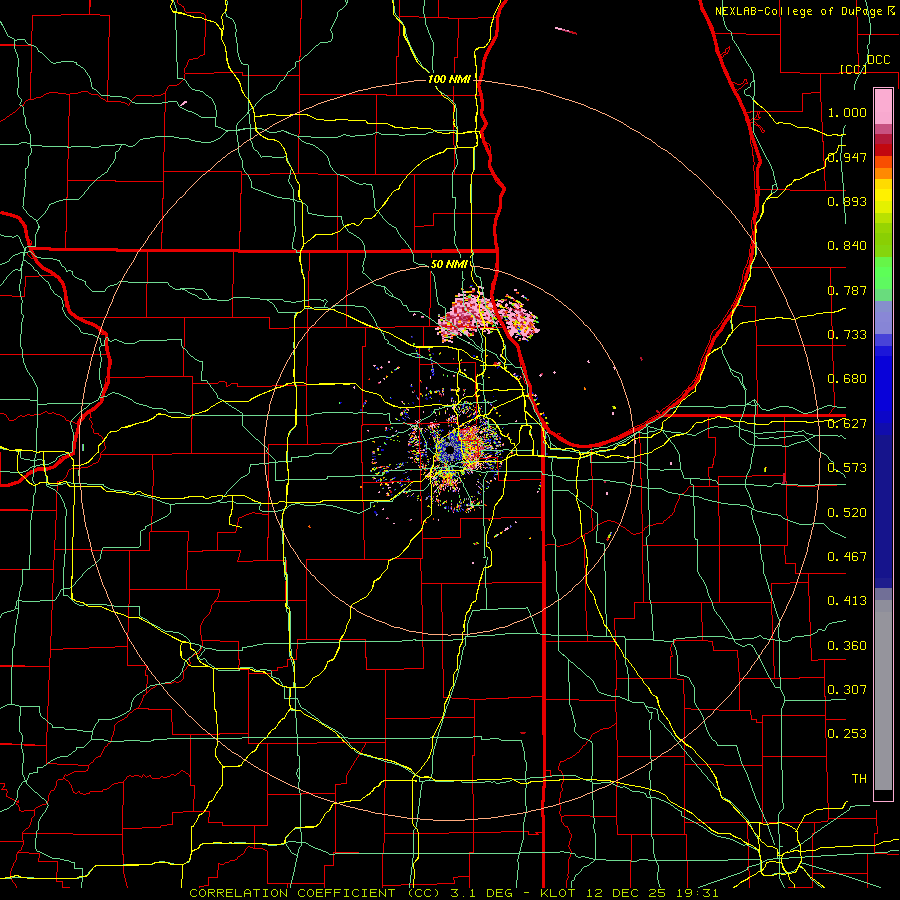Click the TH threshold label
The width and height of the screenshot is (900, 900).
(859, 779)
